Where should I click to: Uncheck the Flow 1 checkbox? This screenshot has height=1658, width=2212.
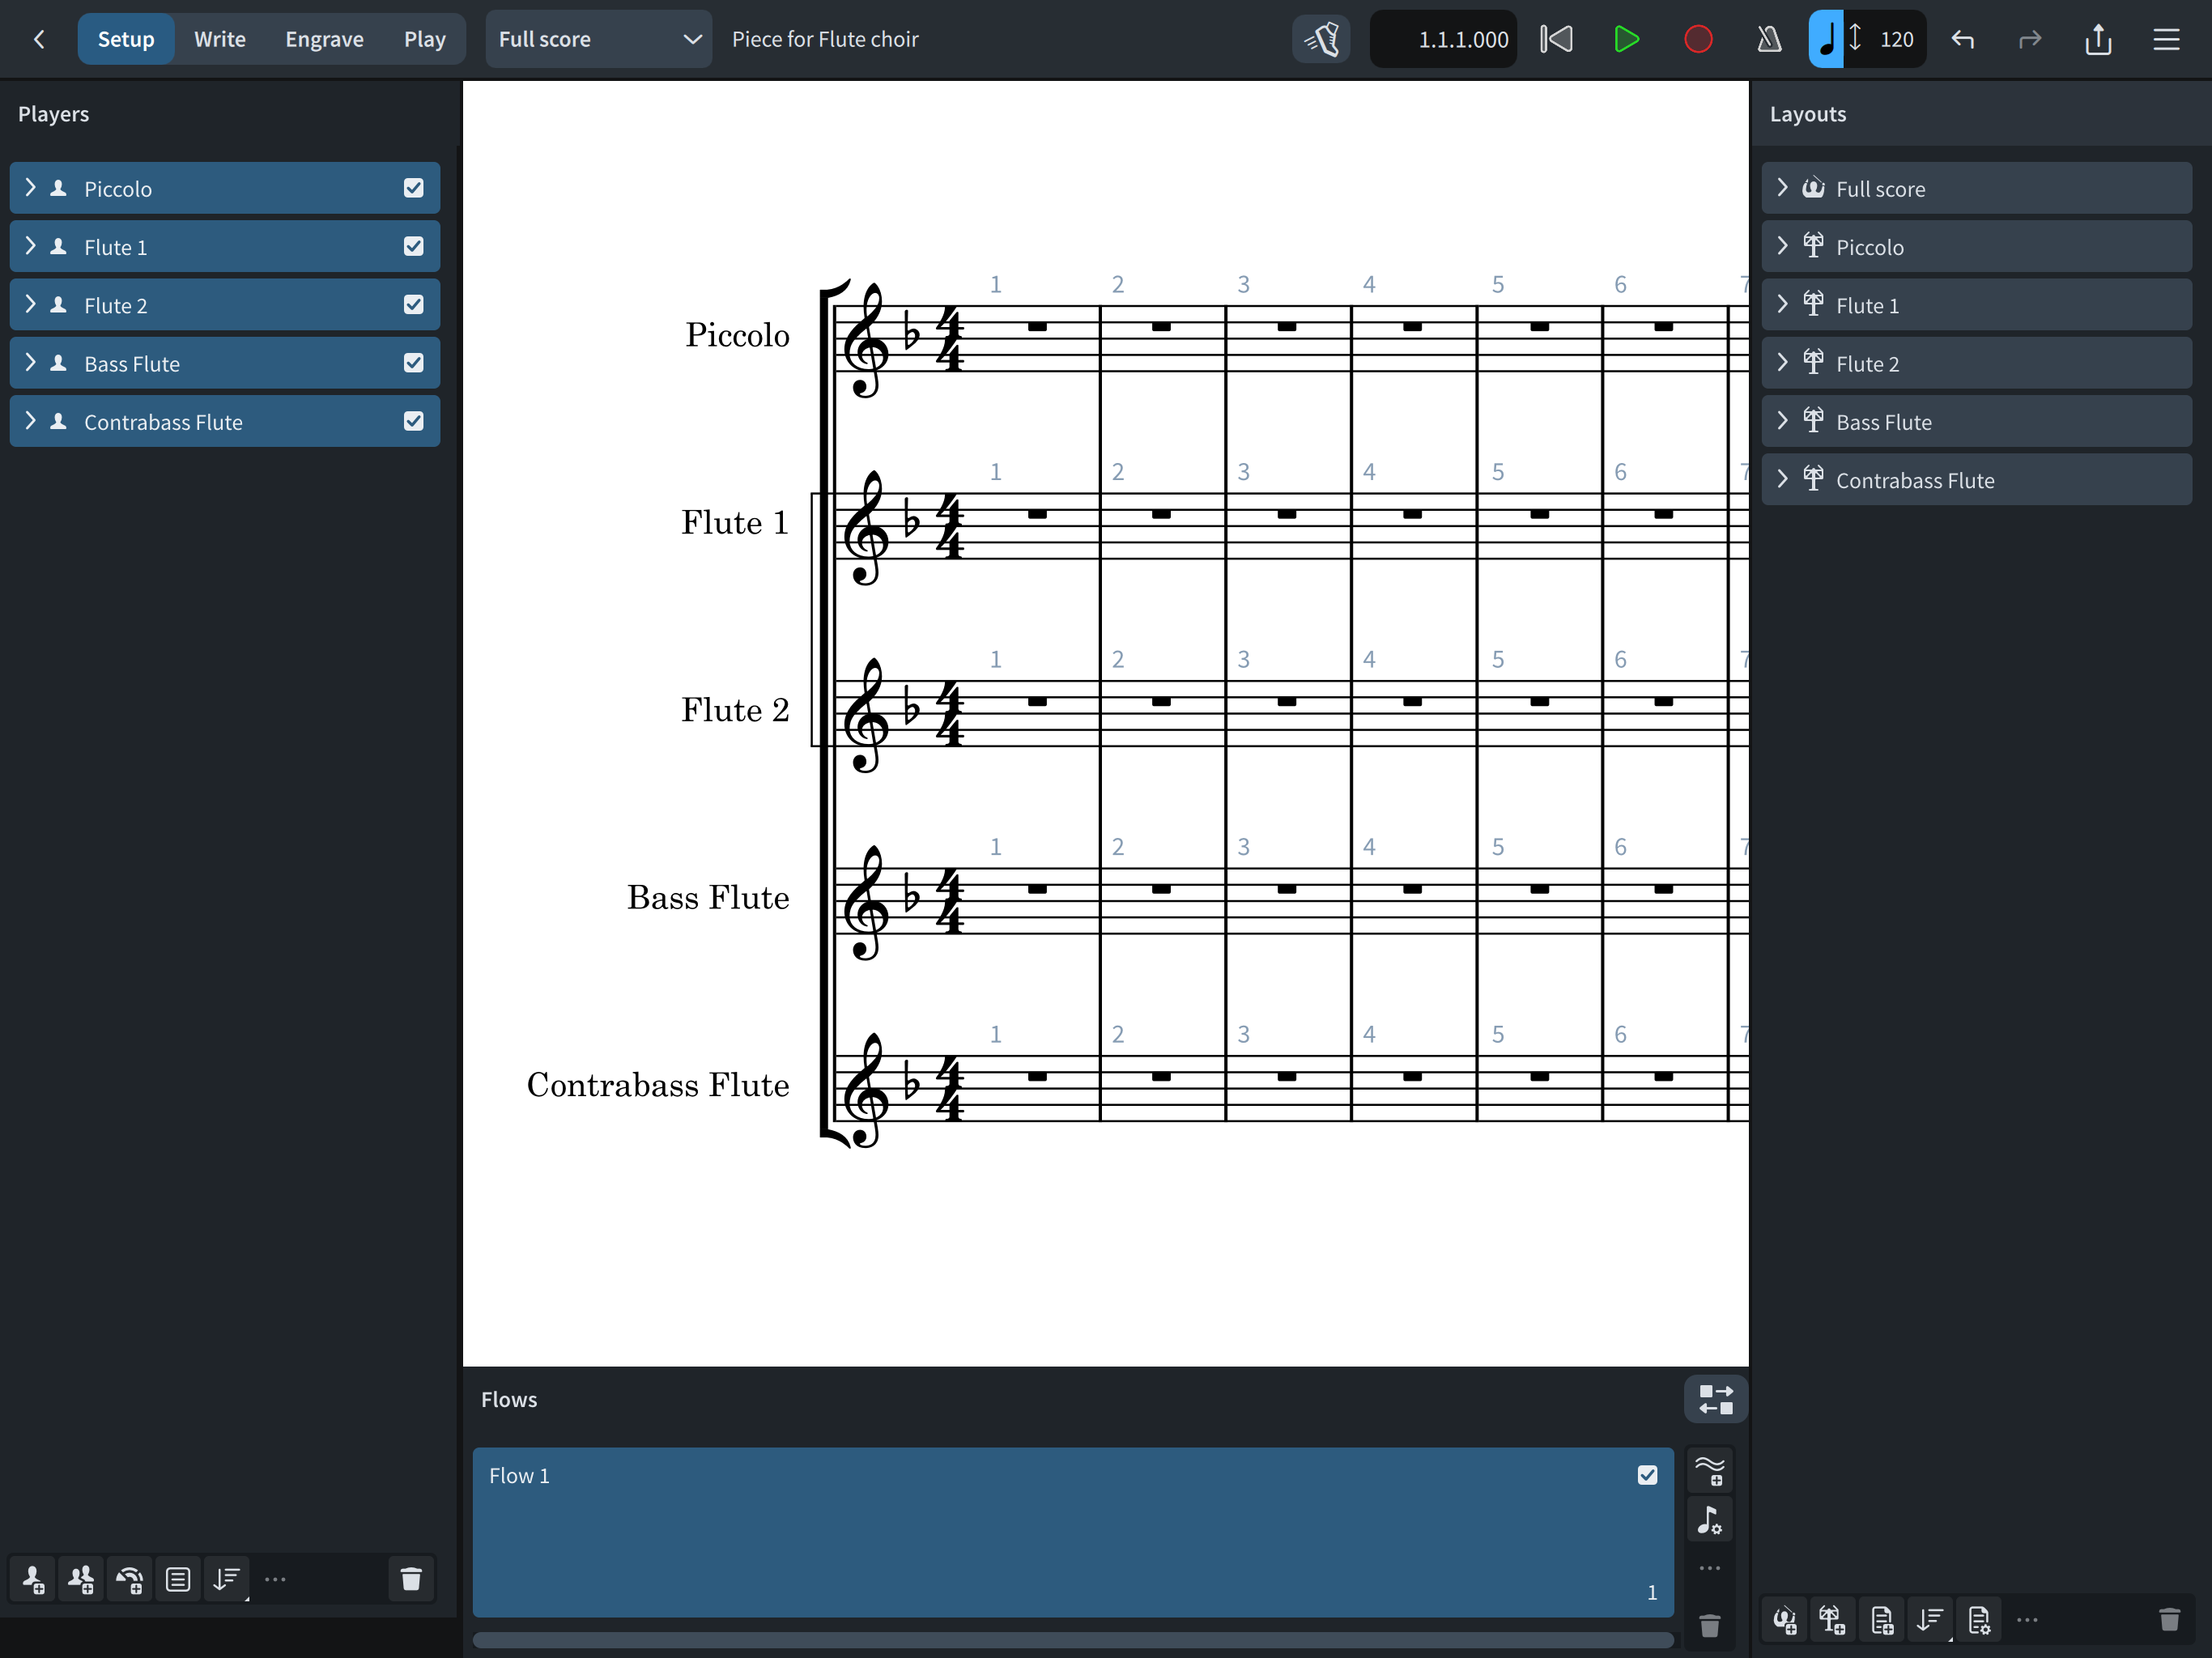pyautogui.click(x=1647, y=1475)
